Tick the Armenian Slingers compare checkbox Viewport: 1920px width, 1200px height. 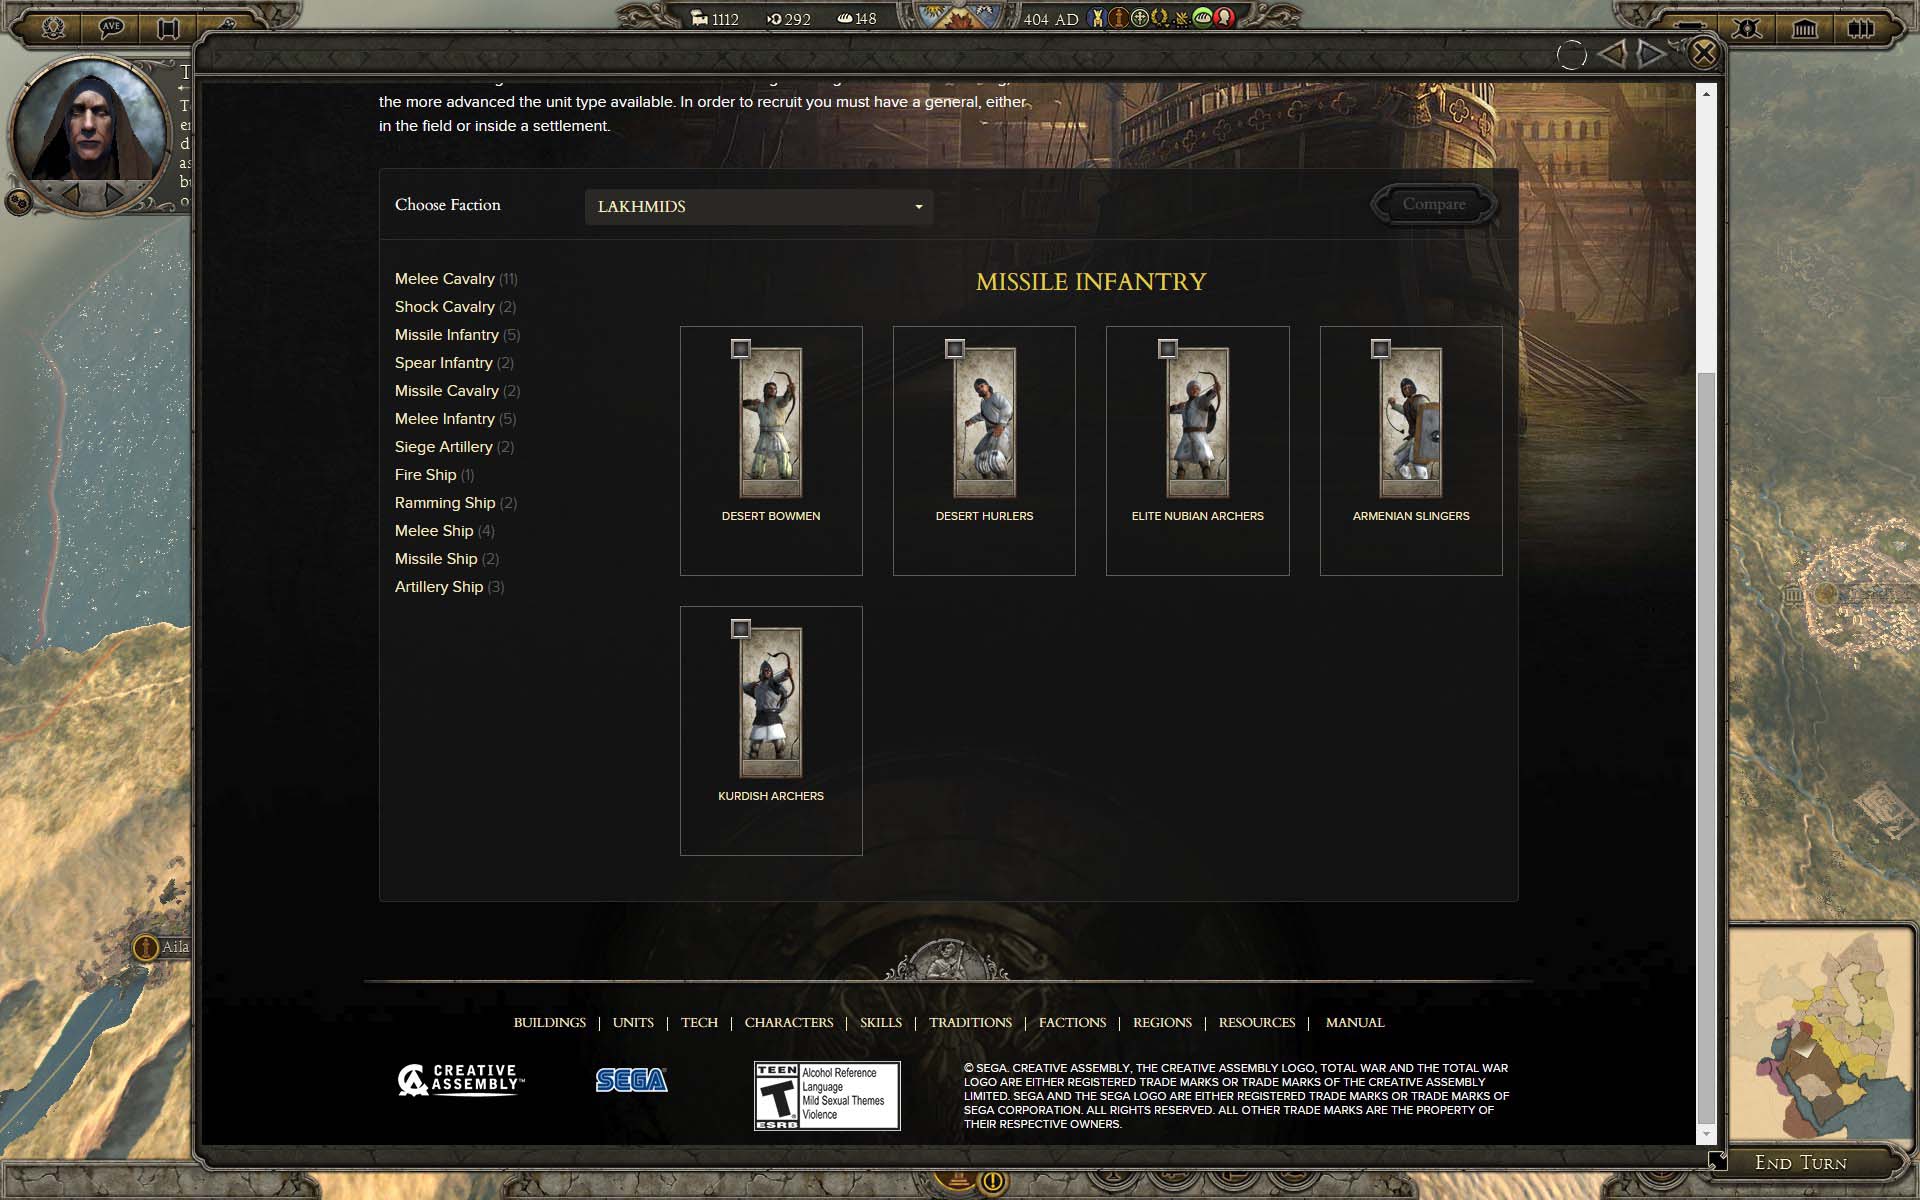tap(1381, 349)
